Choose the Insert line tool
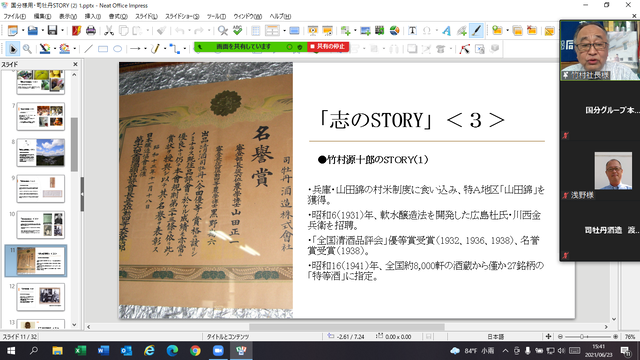 (88, 49)
